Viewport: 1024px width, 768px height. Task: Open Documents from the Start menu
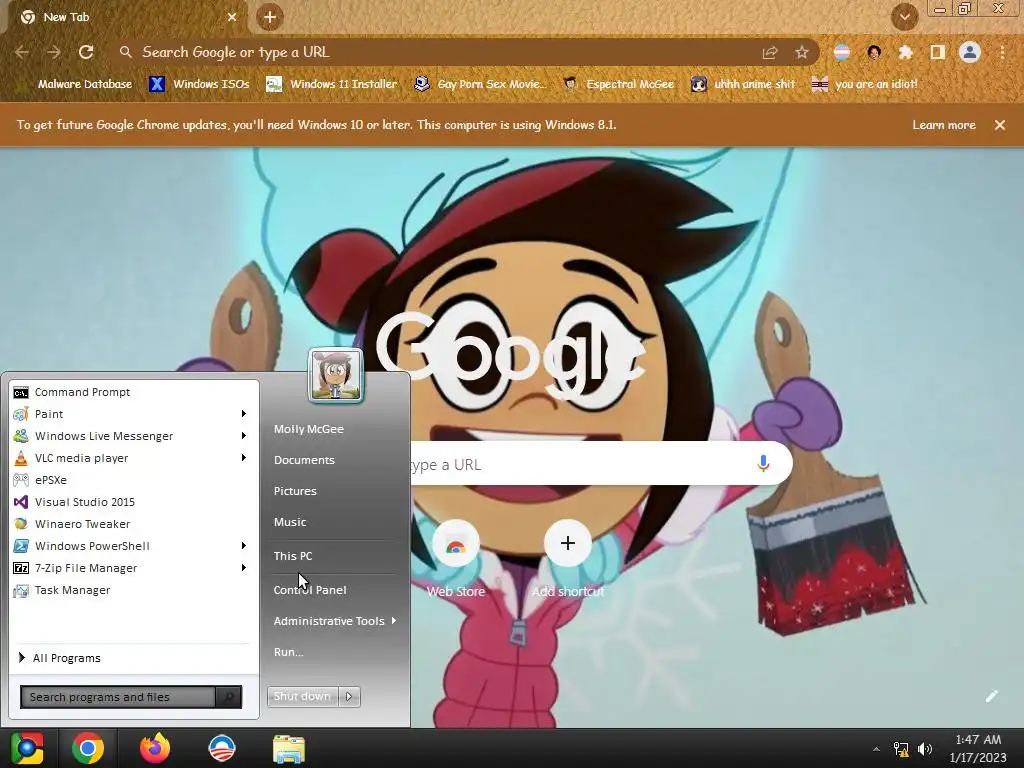pos(304,460)
